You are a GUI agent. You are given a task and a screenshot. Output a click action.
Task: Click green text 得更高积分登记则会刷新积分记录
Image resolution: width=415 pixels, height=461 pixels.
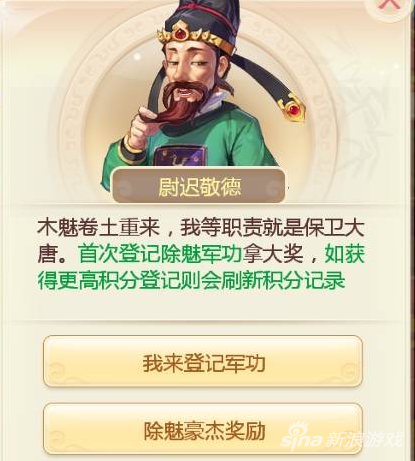pyautogui.click(x=191, y=281)
